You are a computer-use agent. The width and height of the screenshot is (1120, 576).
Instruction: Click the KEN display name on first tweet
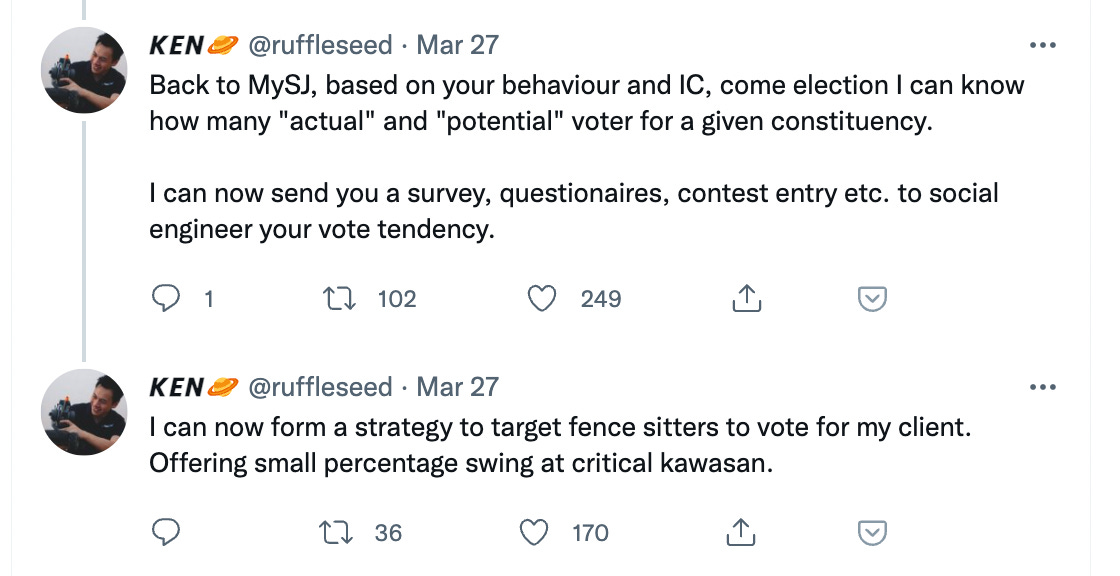pos(176,45)
